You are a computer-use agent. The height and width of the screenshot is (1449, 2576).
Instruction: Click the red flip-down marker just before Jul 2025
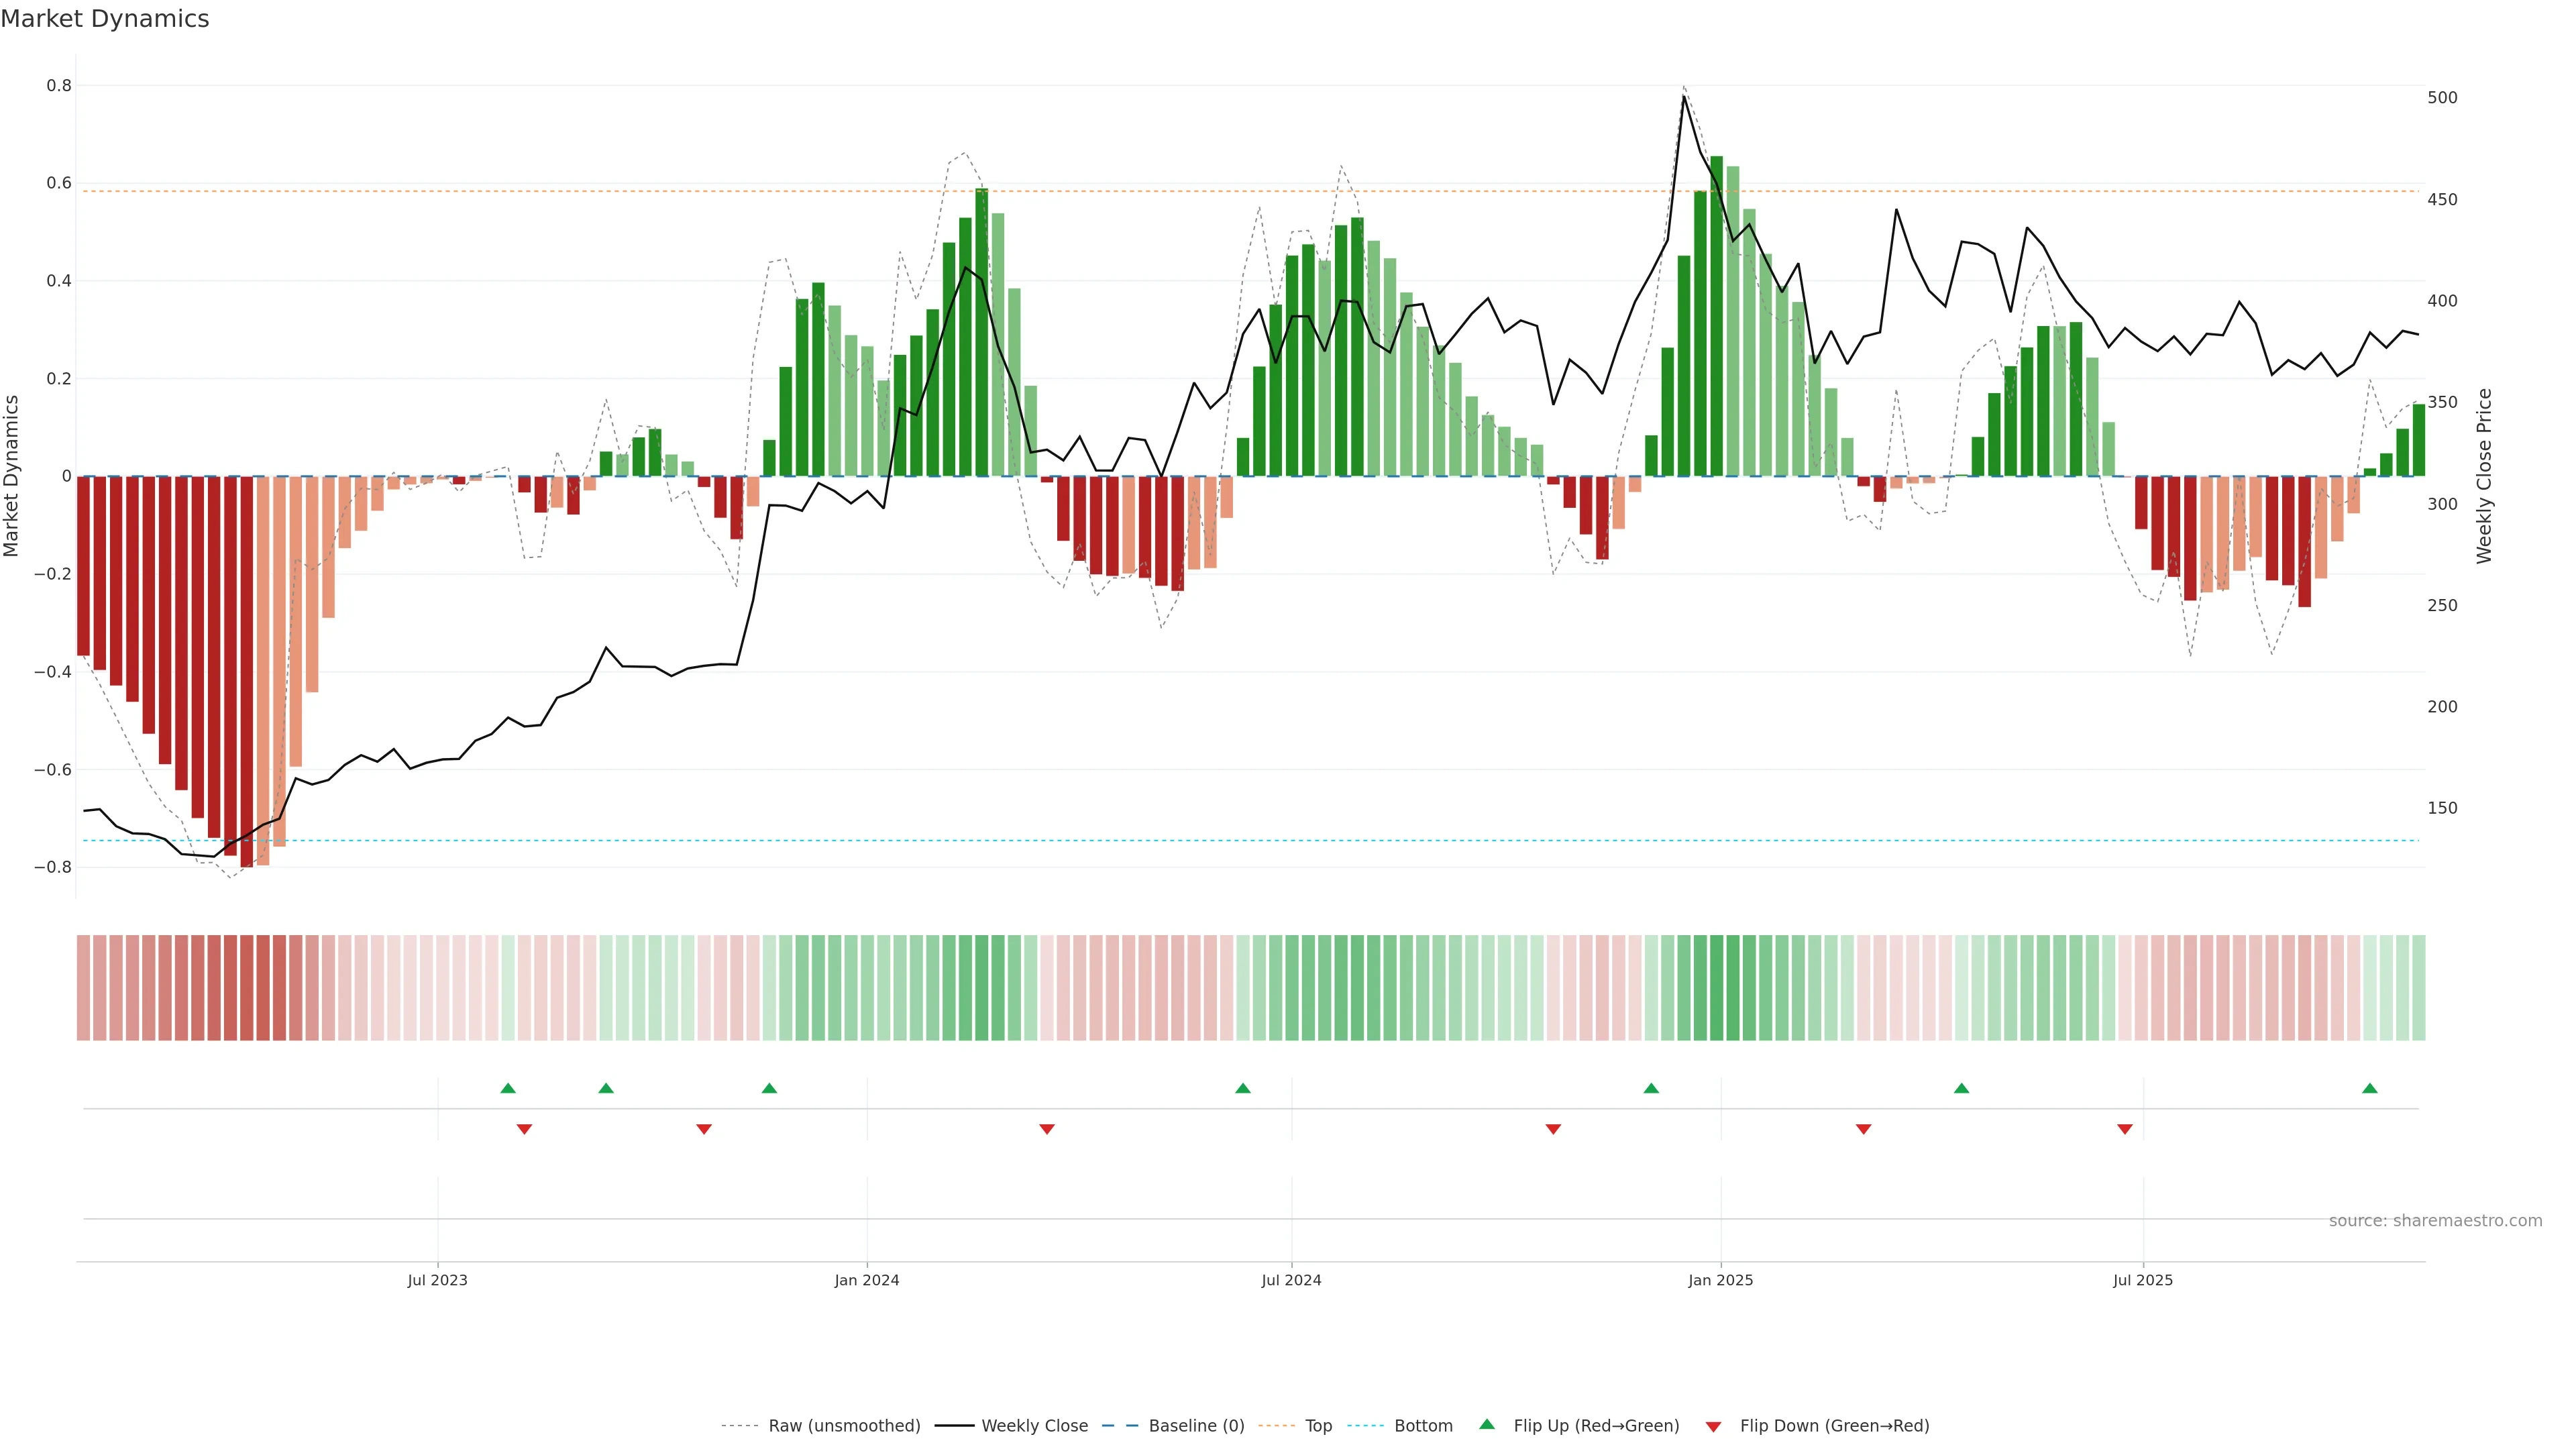point(2124,1129)
